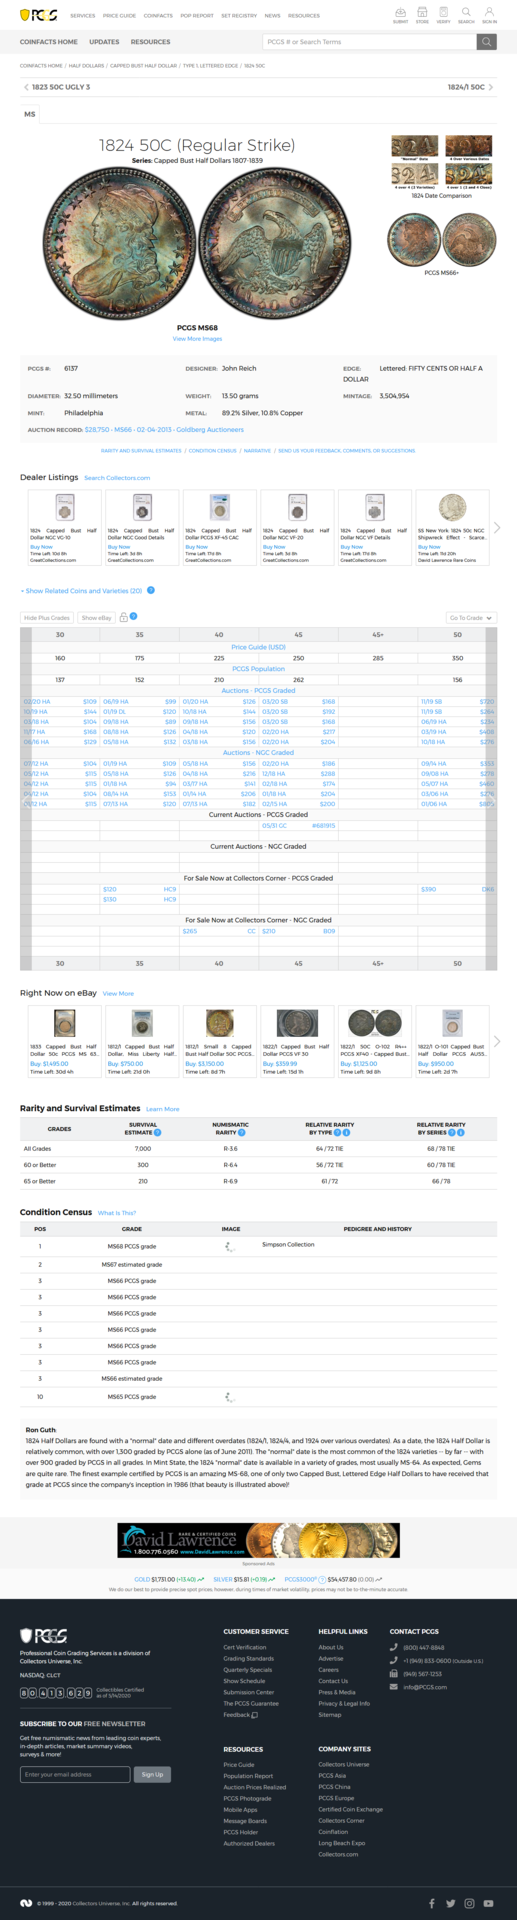Open the Store icon in header
This screenshot has height=1920, width=517.
pyautogui.click(x=422, y=14)
